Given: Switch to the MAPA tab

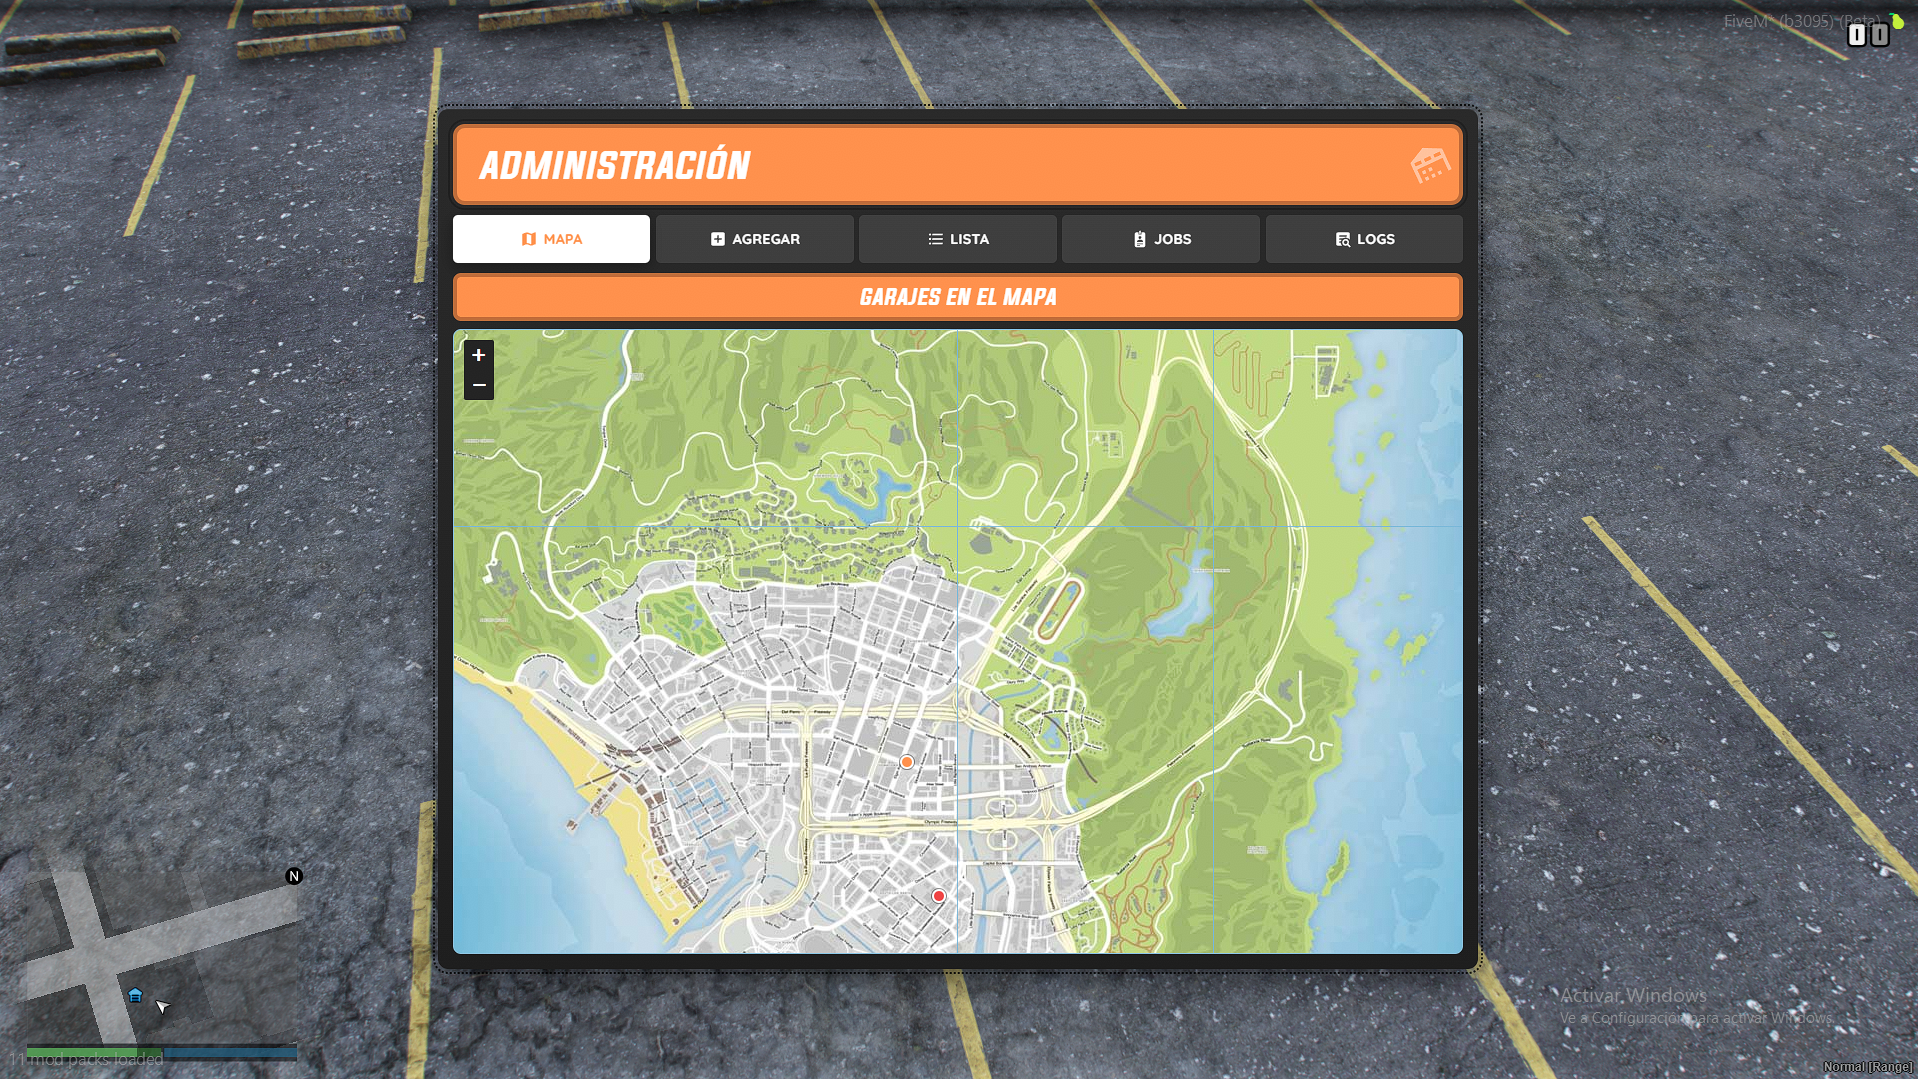Looking at the screenshot, I should pyautogui.click(x=551, y=239).
